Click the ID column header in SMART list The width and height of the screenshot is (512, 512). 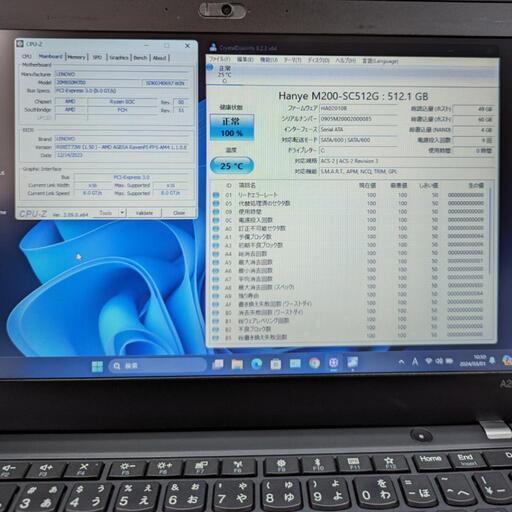coord(229,186)
